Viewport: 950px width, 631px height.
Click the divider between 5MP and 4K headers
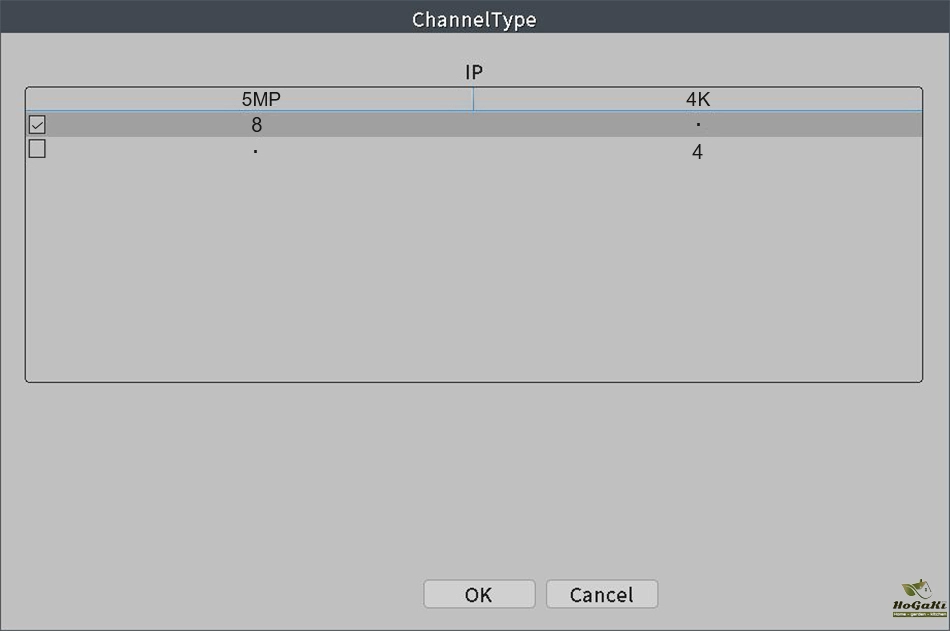(x=473, y=99)
